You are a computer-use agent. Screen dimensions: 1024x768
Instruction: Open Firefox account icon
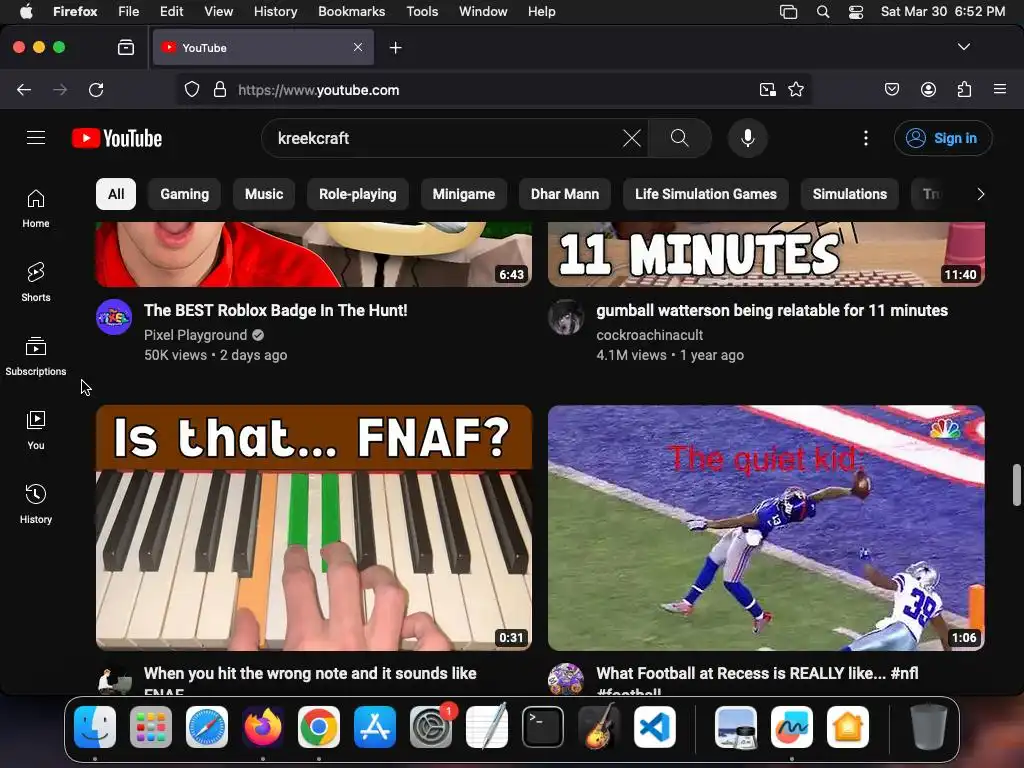pyautogui.click(x=928, y=89)
